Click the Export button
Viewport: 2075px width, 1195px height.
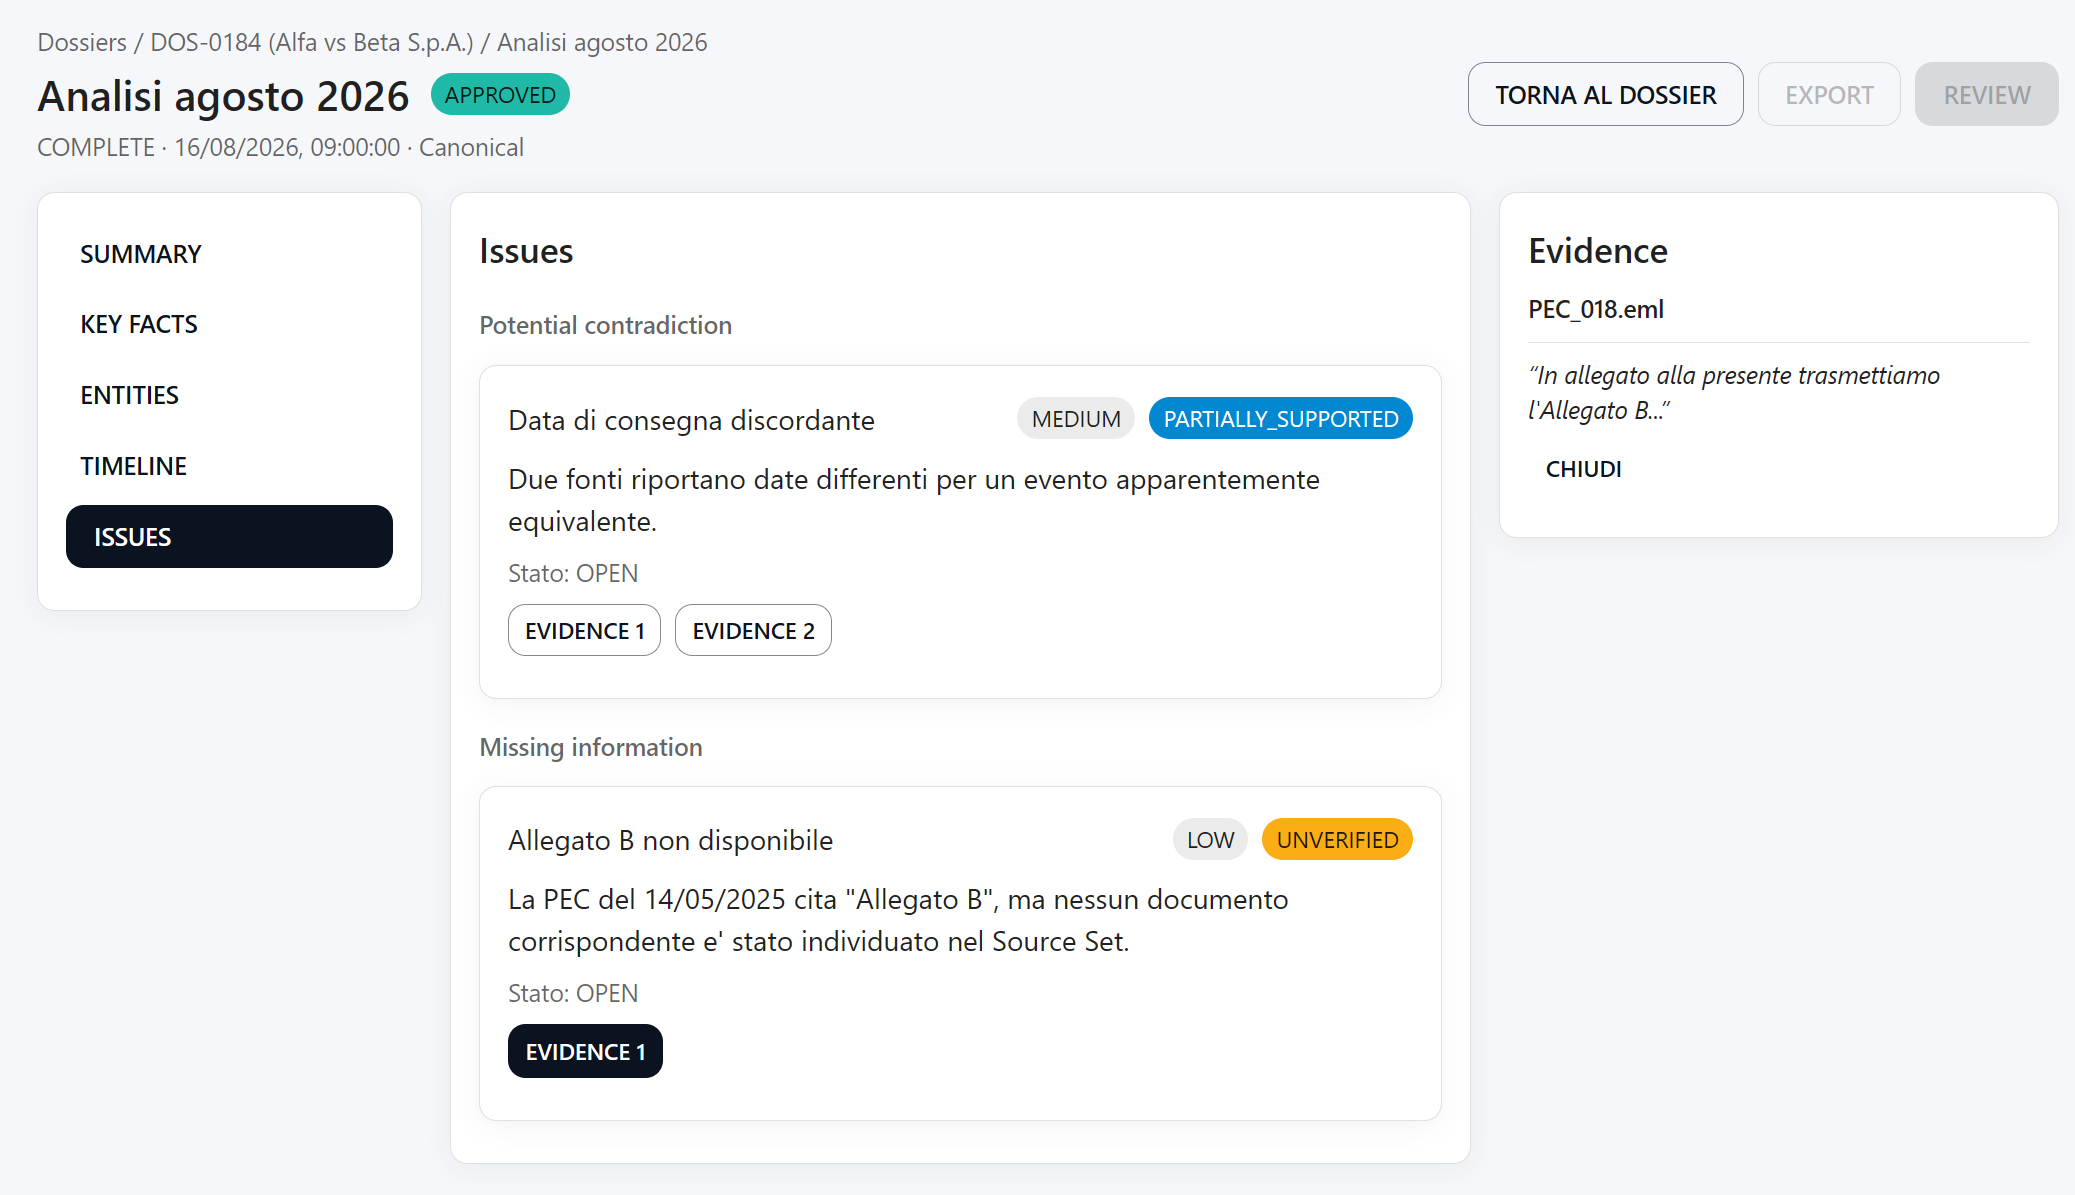(x=1829, y=95)
